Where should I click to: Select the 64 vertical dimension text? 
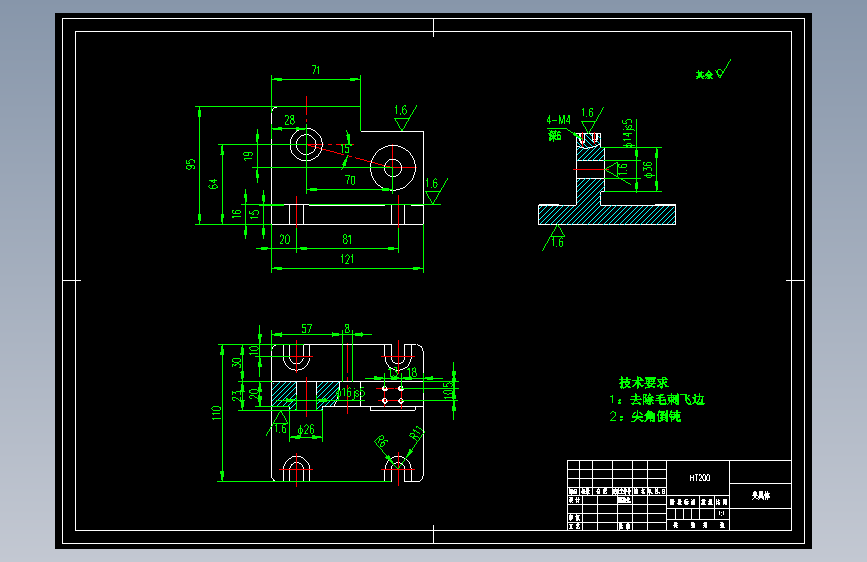click(213, 184)
